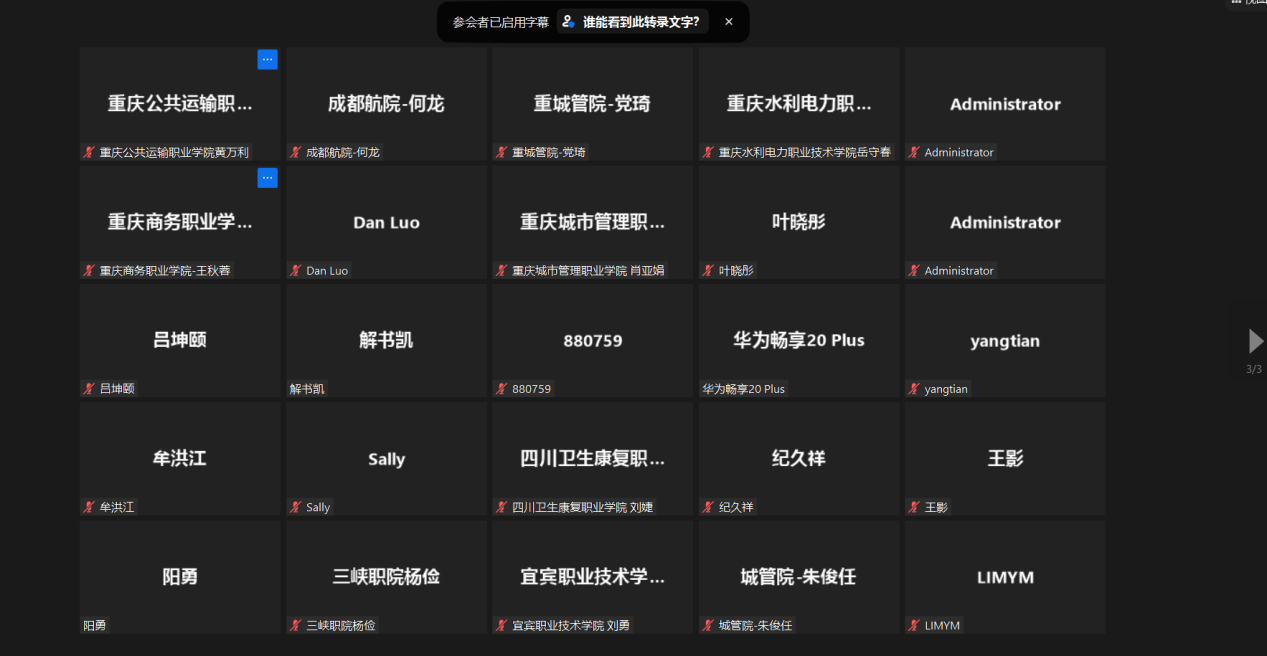1267x656 pixels.
Task: Click yangtian's muted microphone icon
Action: (914, 389)
